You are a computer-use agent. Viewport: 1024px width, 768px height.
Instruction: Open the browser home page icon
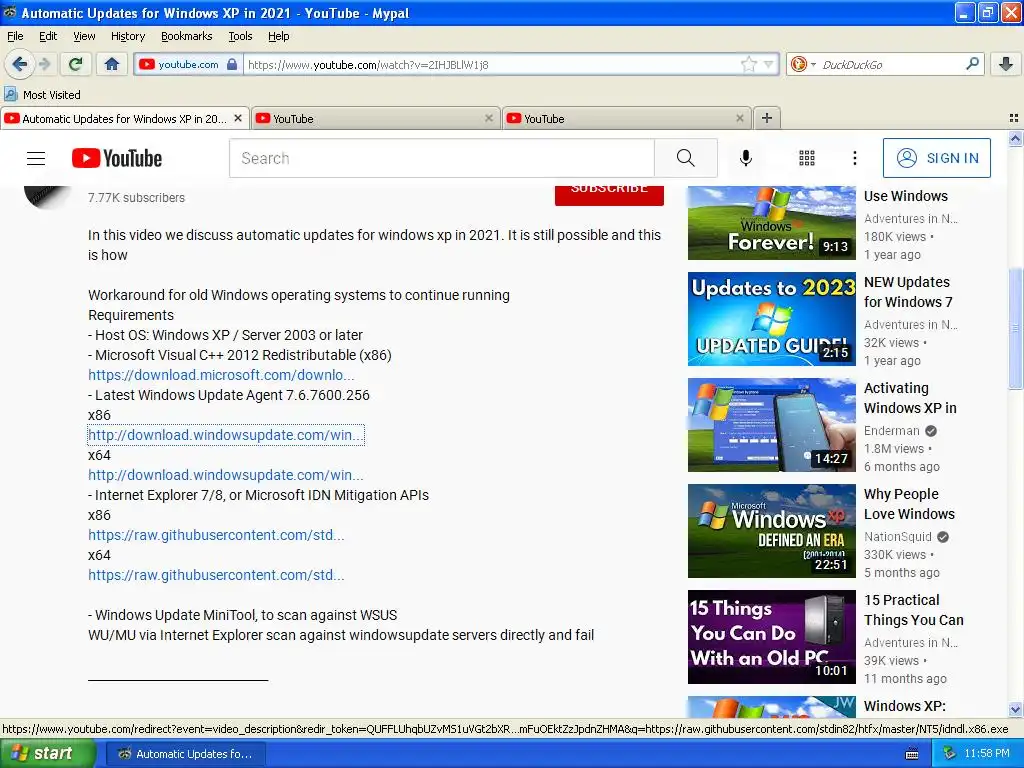tap(112, 64)
